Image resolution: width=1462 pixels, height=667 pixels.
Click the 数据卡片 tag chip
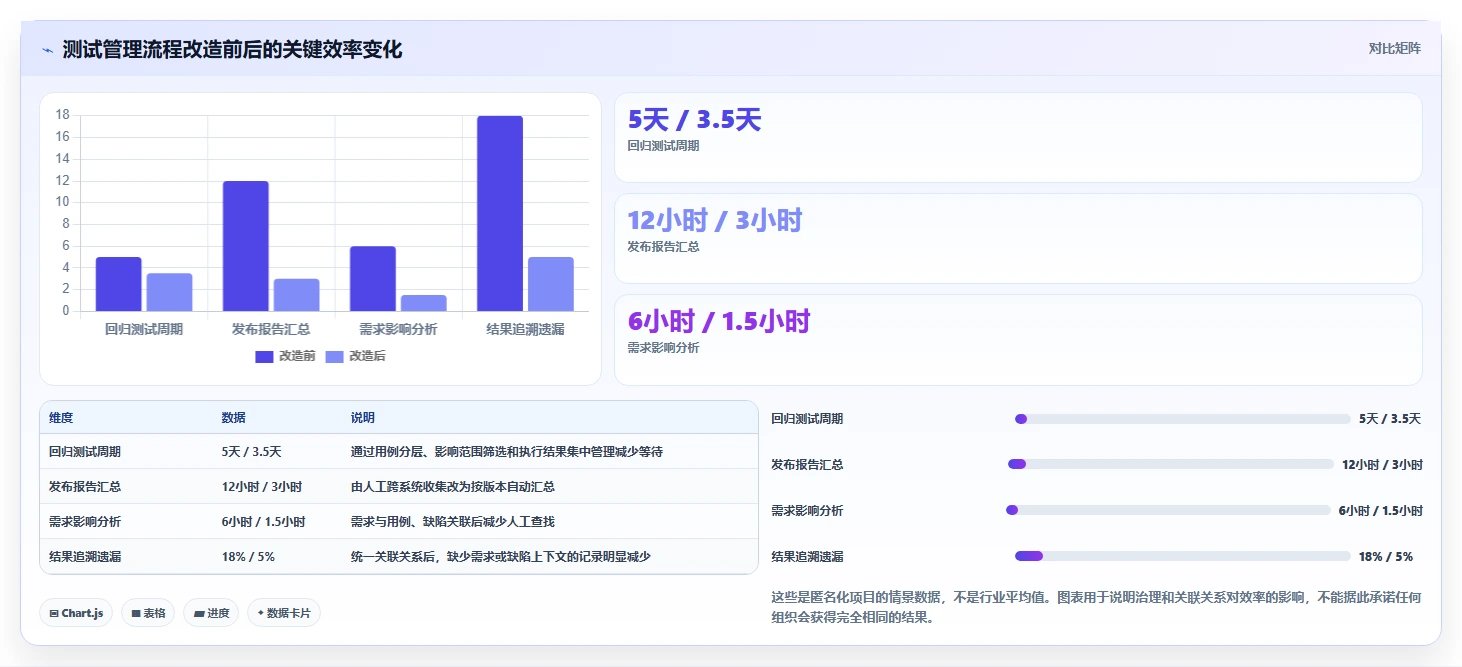coord(284,613)
